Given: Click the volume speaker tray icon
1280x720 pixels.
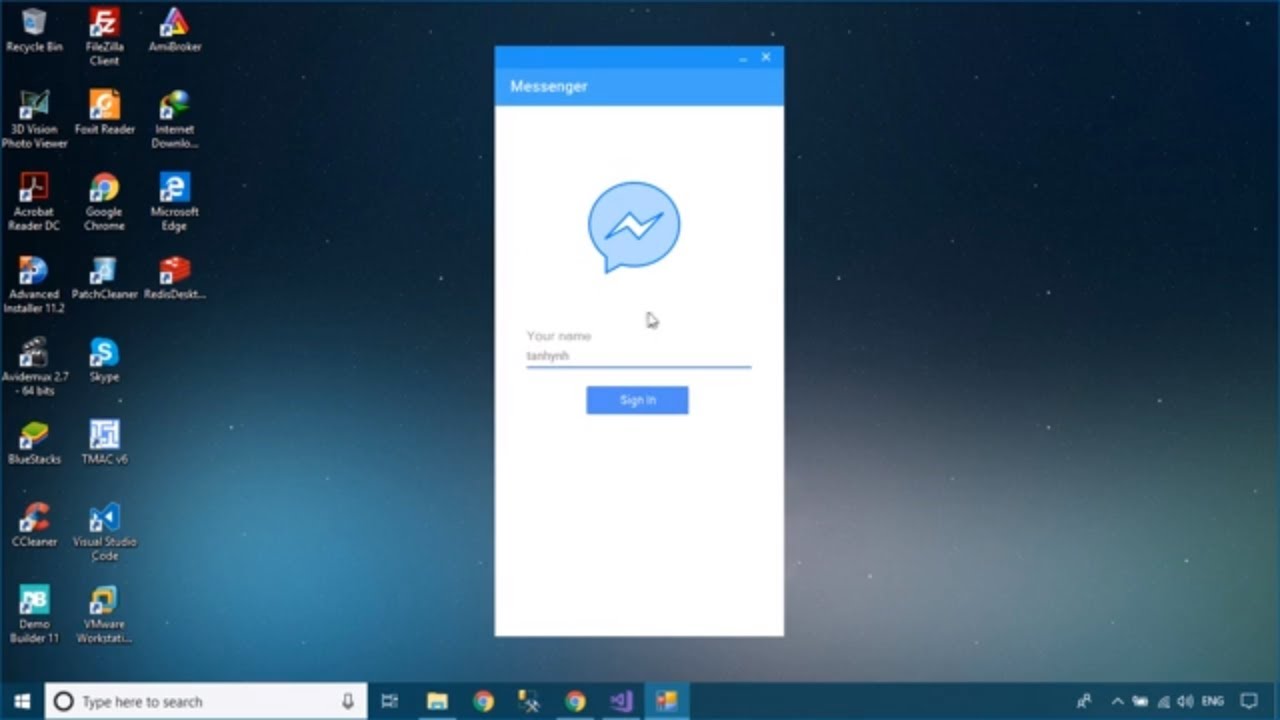Looking at the screenshot, I should tap(1186, 701).
